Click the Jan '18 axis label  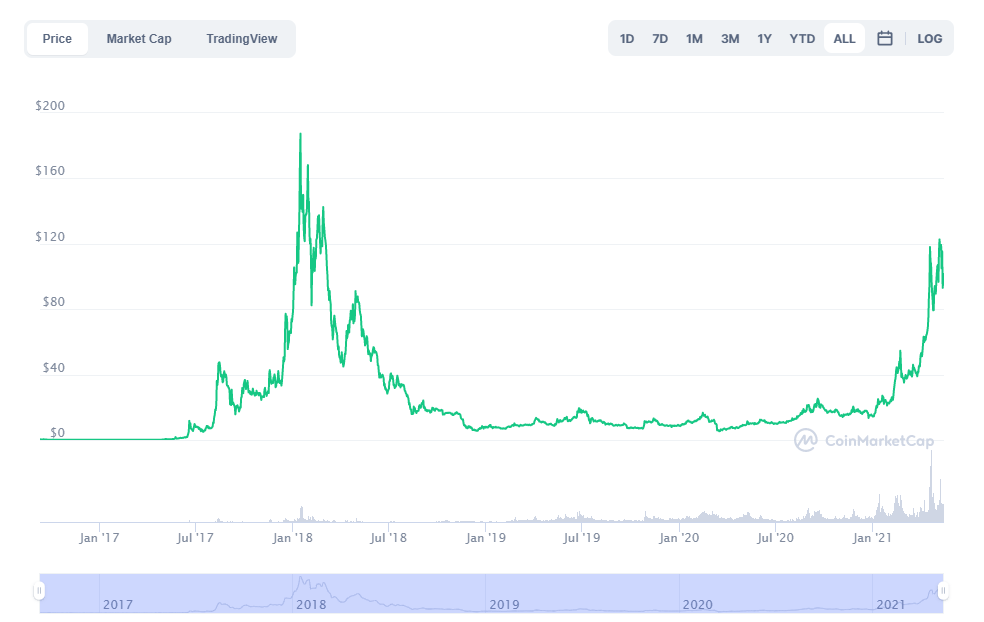[x=292, y=538]
